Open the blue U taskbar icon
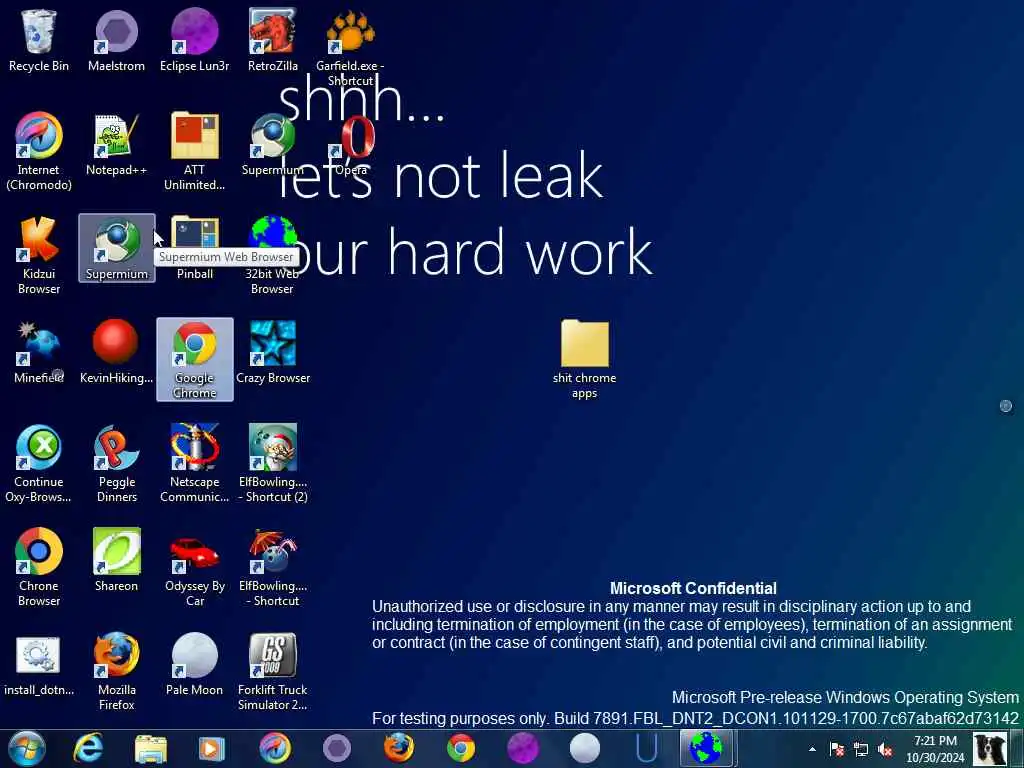This screenshot has height=768, width=1024. 647,748
